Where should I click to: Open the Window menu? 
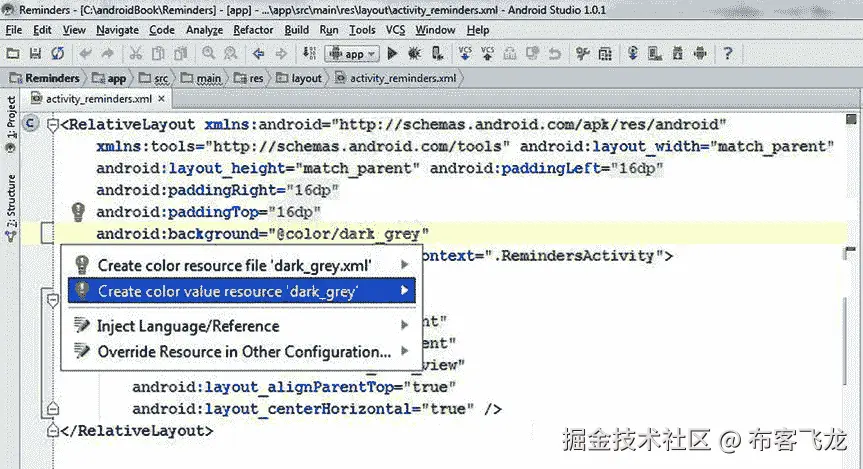435,30
